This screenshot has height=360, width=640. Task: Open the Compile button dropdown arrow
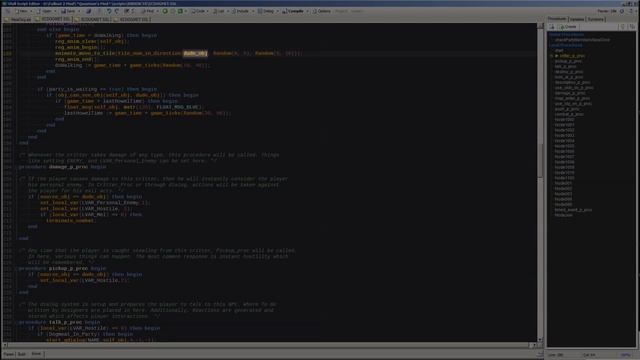(307, 11)
